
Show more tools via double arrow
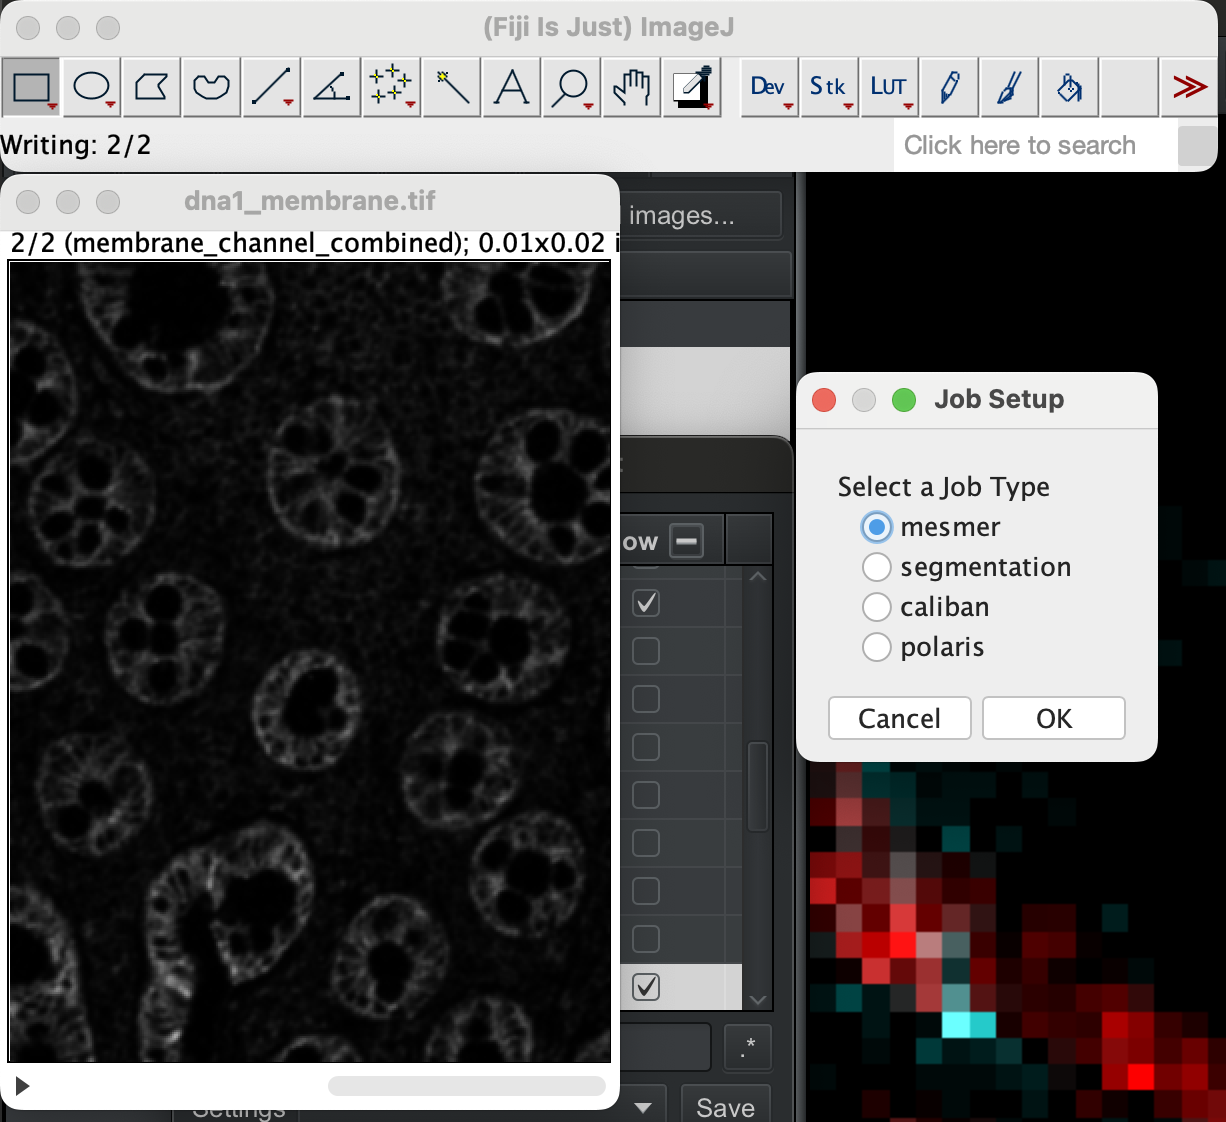(1189, 88)
